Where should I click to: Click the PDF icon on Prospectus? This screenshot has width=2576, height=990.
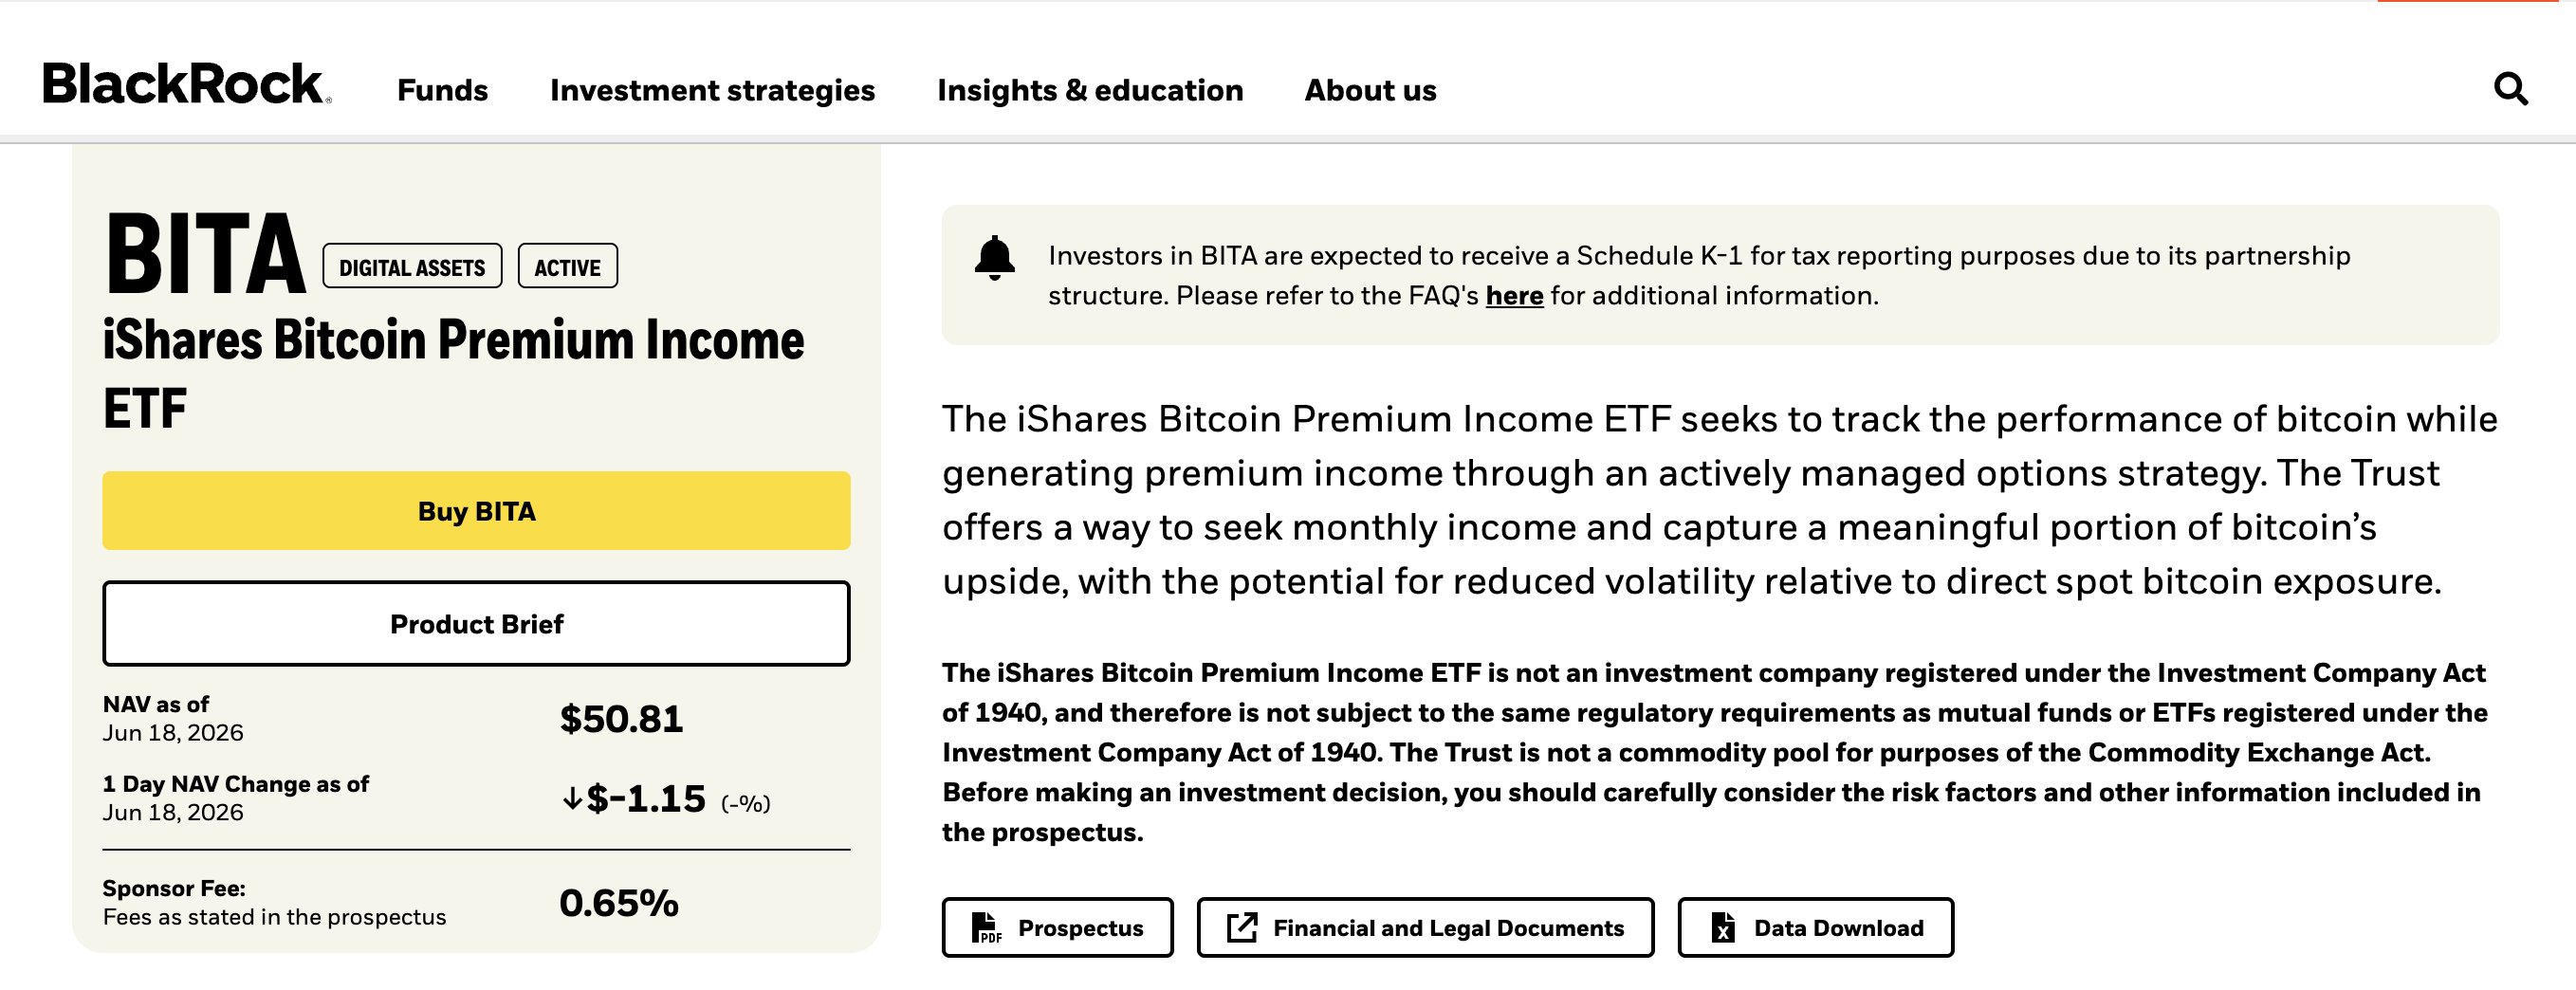click(986, 928)
